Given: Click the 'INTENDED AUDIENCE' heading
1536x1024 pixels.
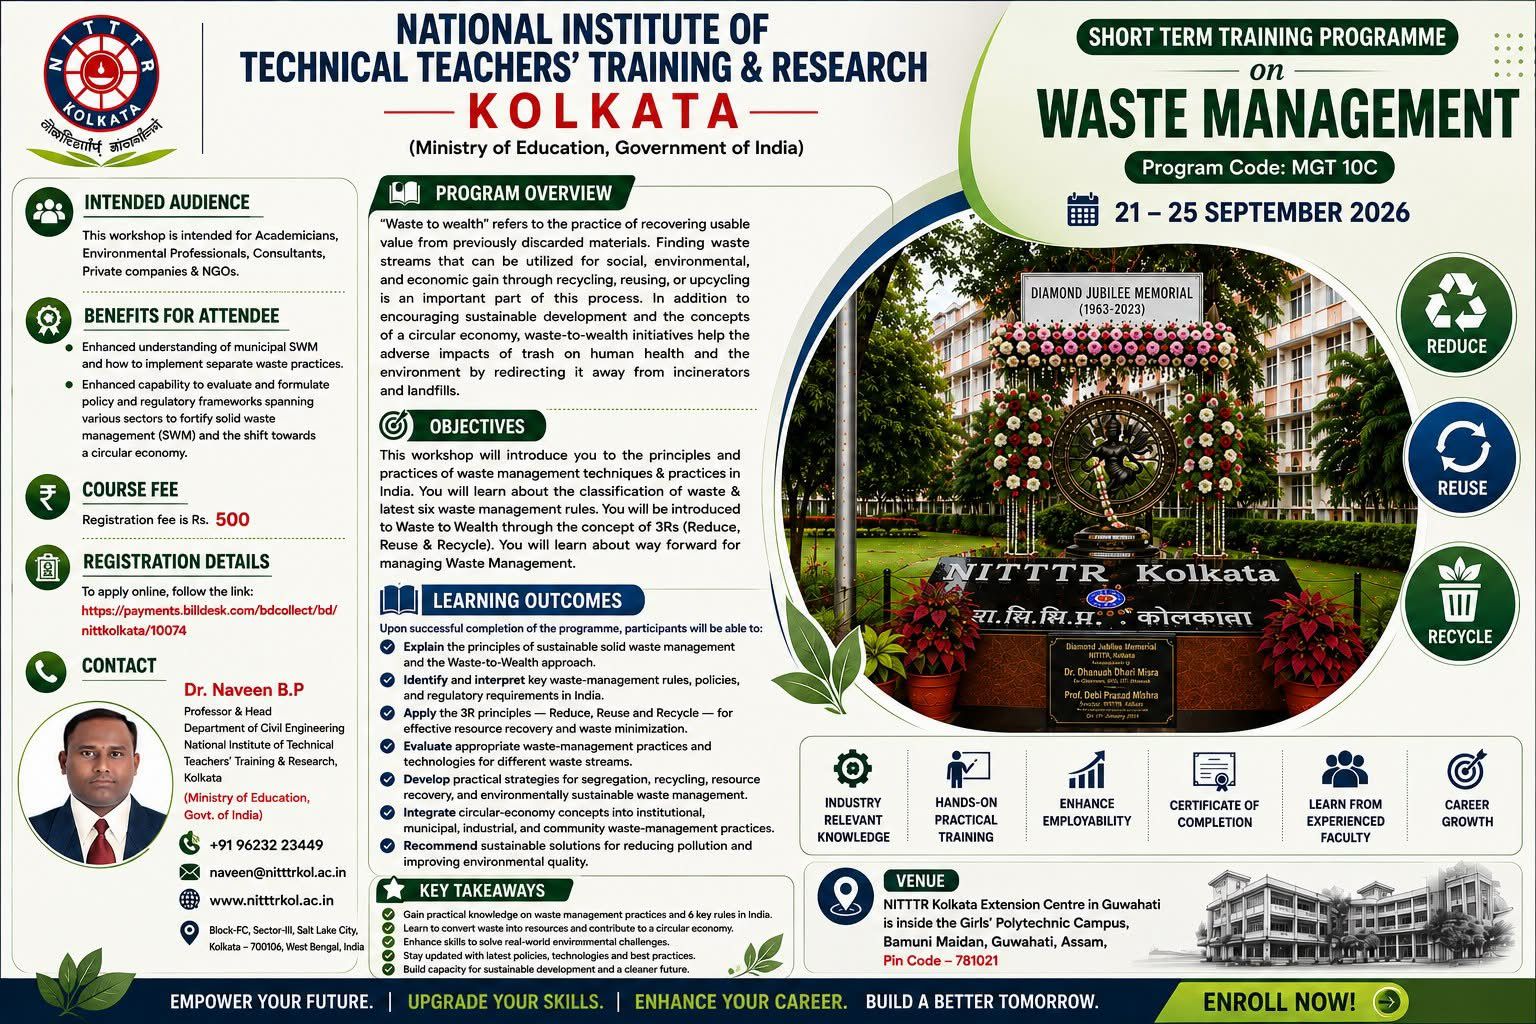Looking at the screenshot, I should [x=167, y=202].
